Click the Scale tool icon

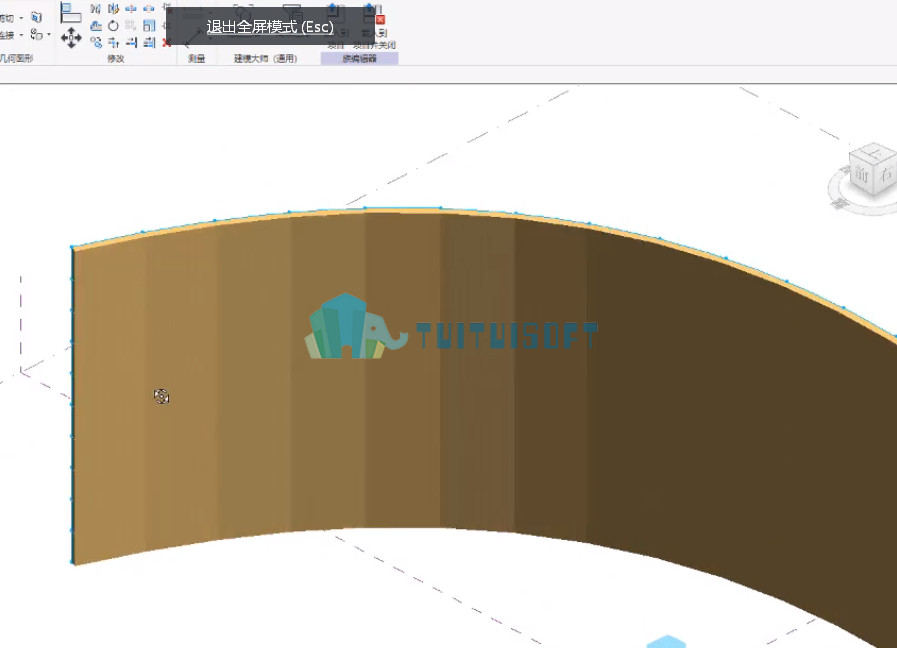pyautogui.click(x=149, y=26)
